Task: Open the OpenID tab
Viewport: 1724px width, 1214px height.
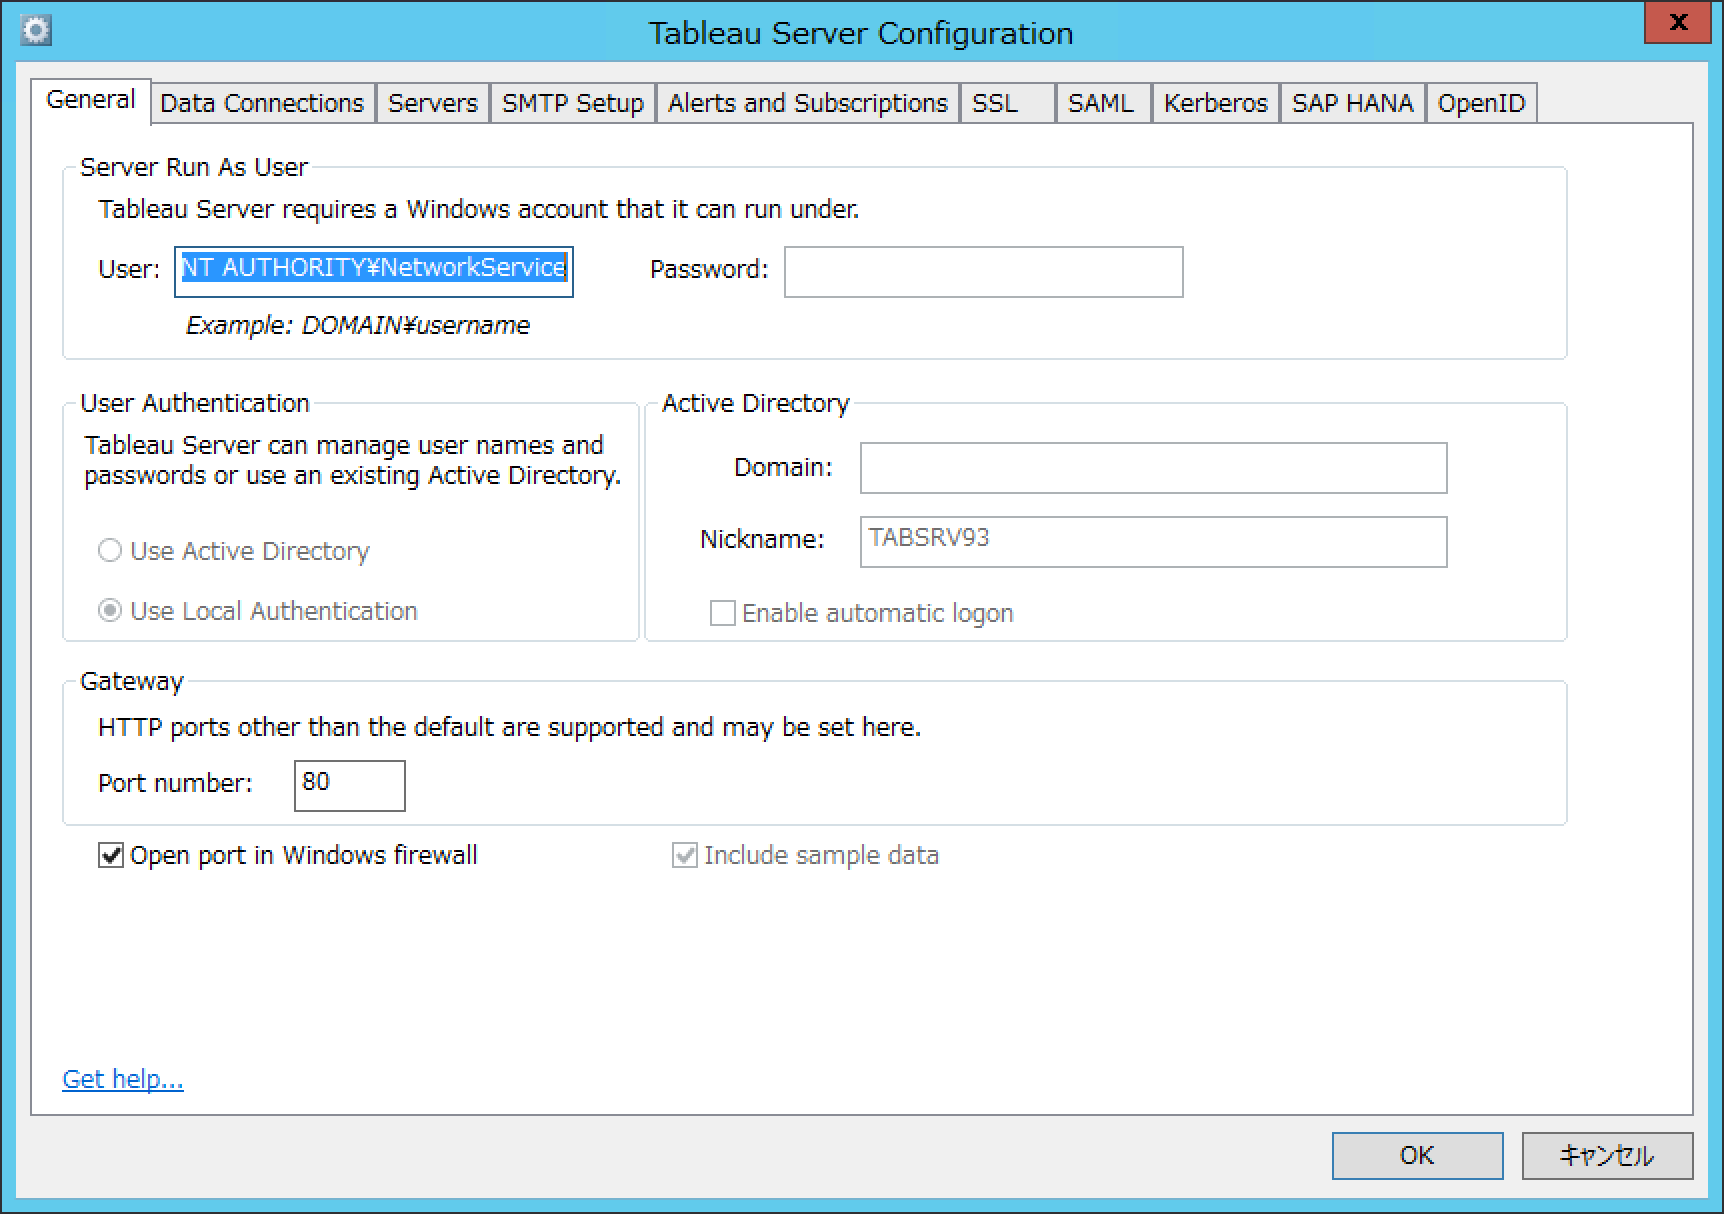Action: tap(1481, 102)
